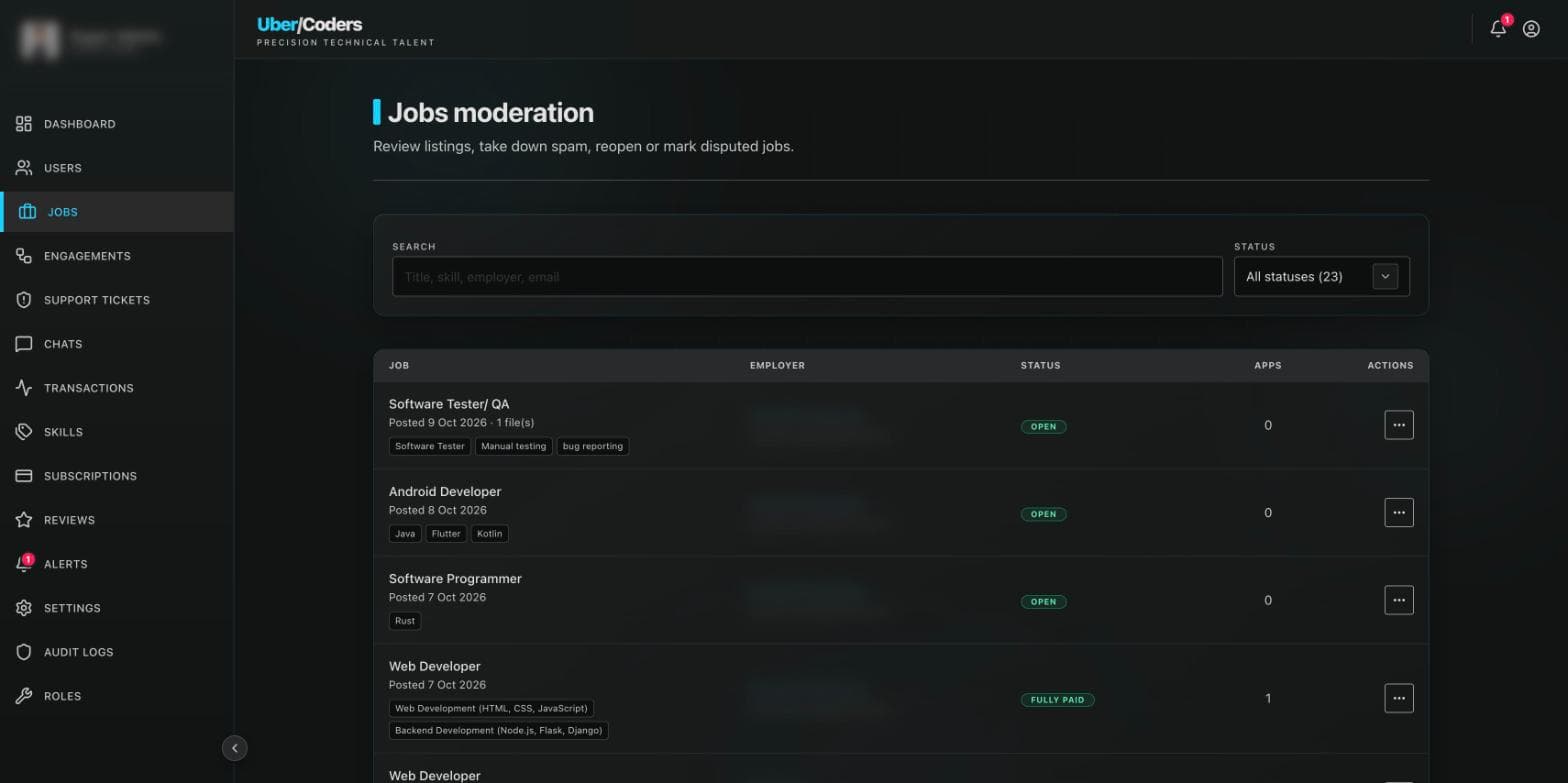The image size is (1568, 783).
Task: Collapse the sidebar with chevron button
Action: (x=234, y=747)
